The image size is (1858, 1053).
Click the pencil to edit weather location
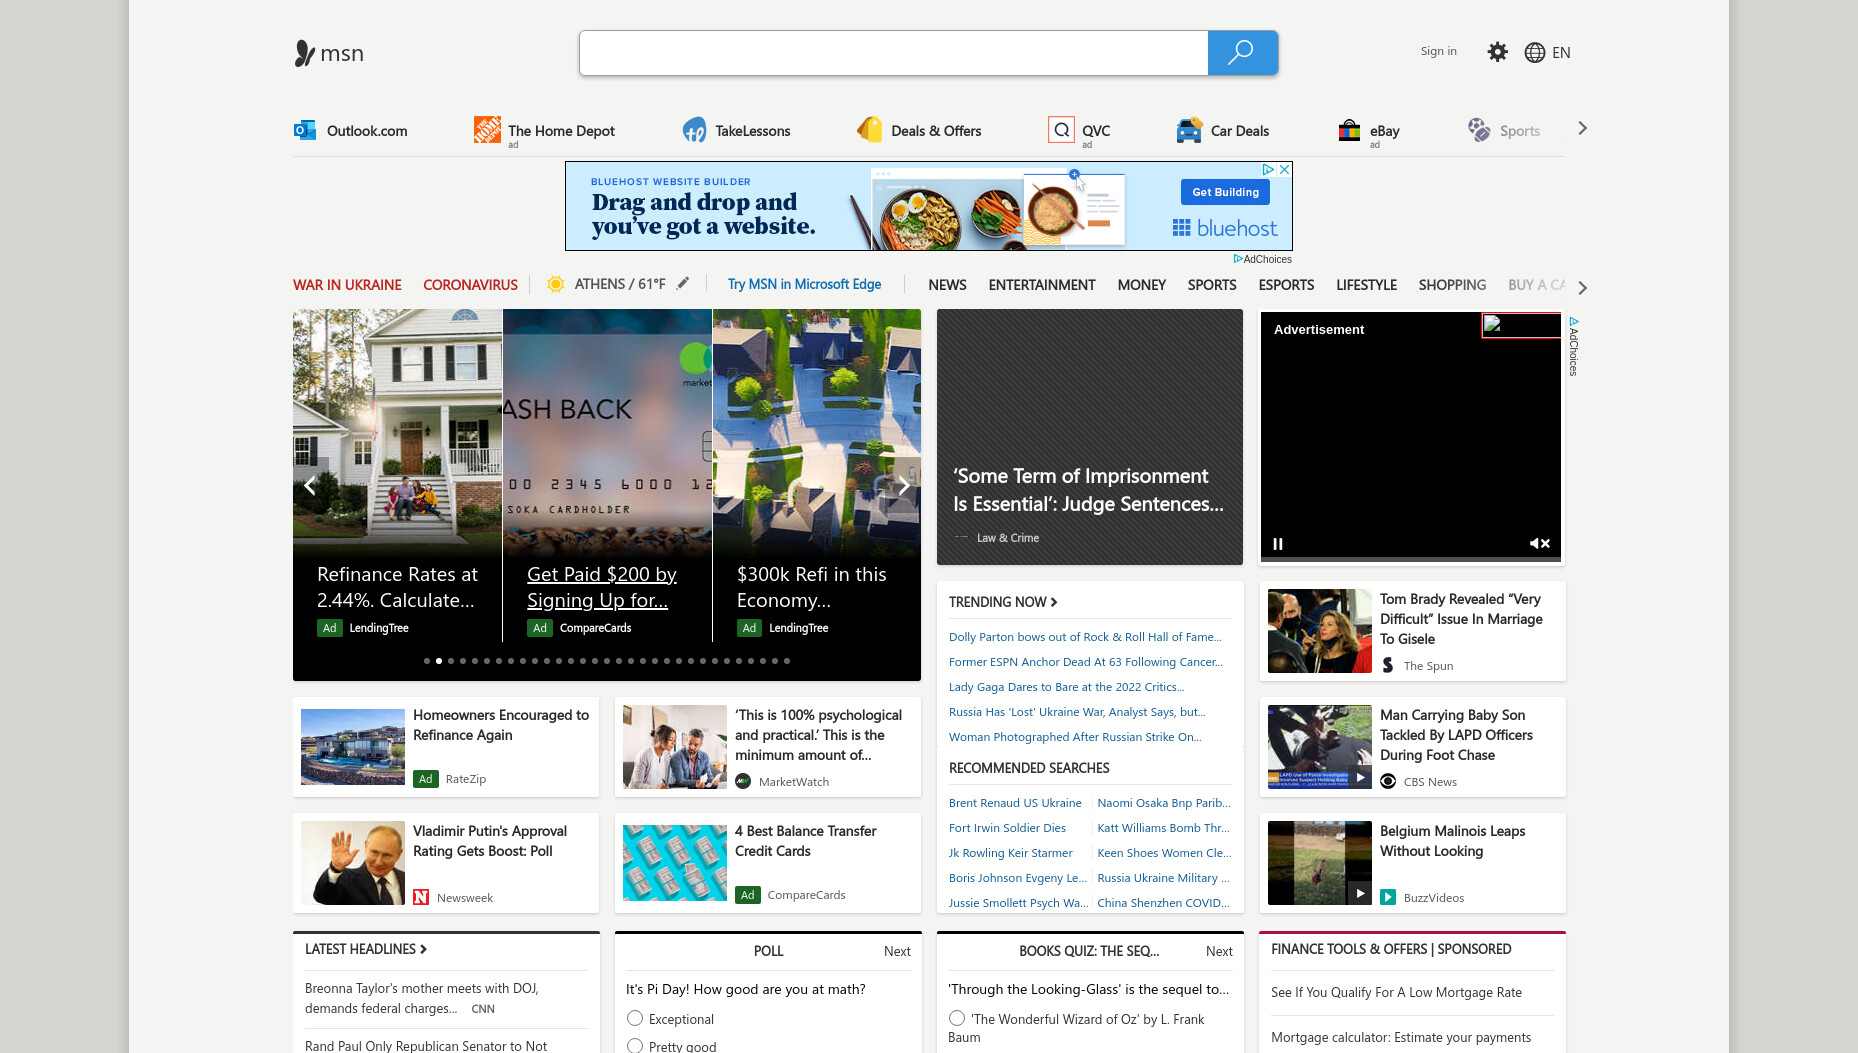pos(682,284)
